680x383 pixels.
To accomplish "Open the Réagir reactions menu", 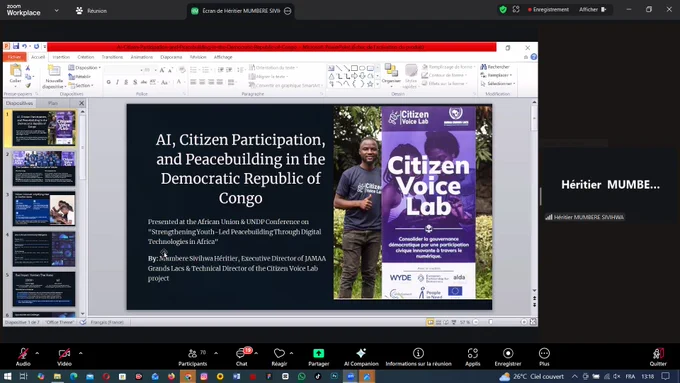I will click(x=279, y=357).
